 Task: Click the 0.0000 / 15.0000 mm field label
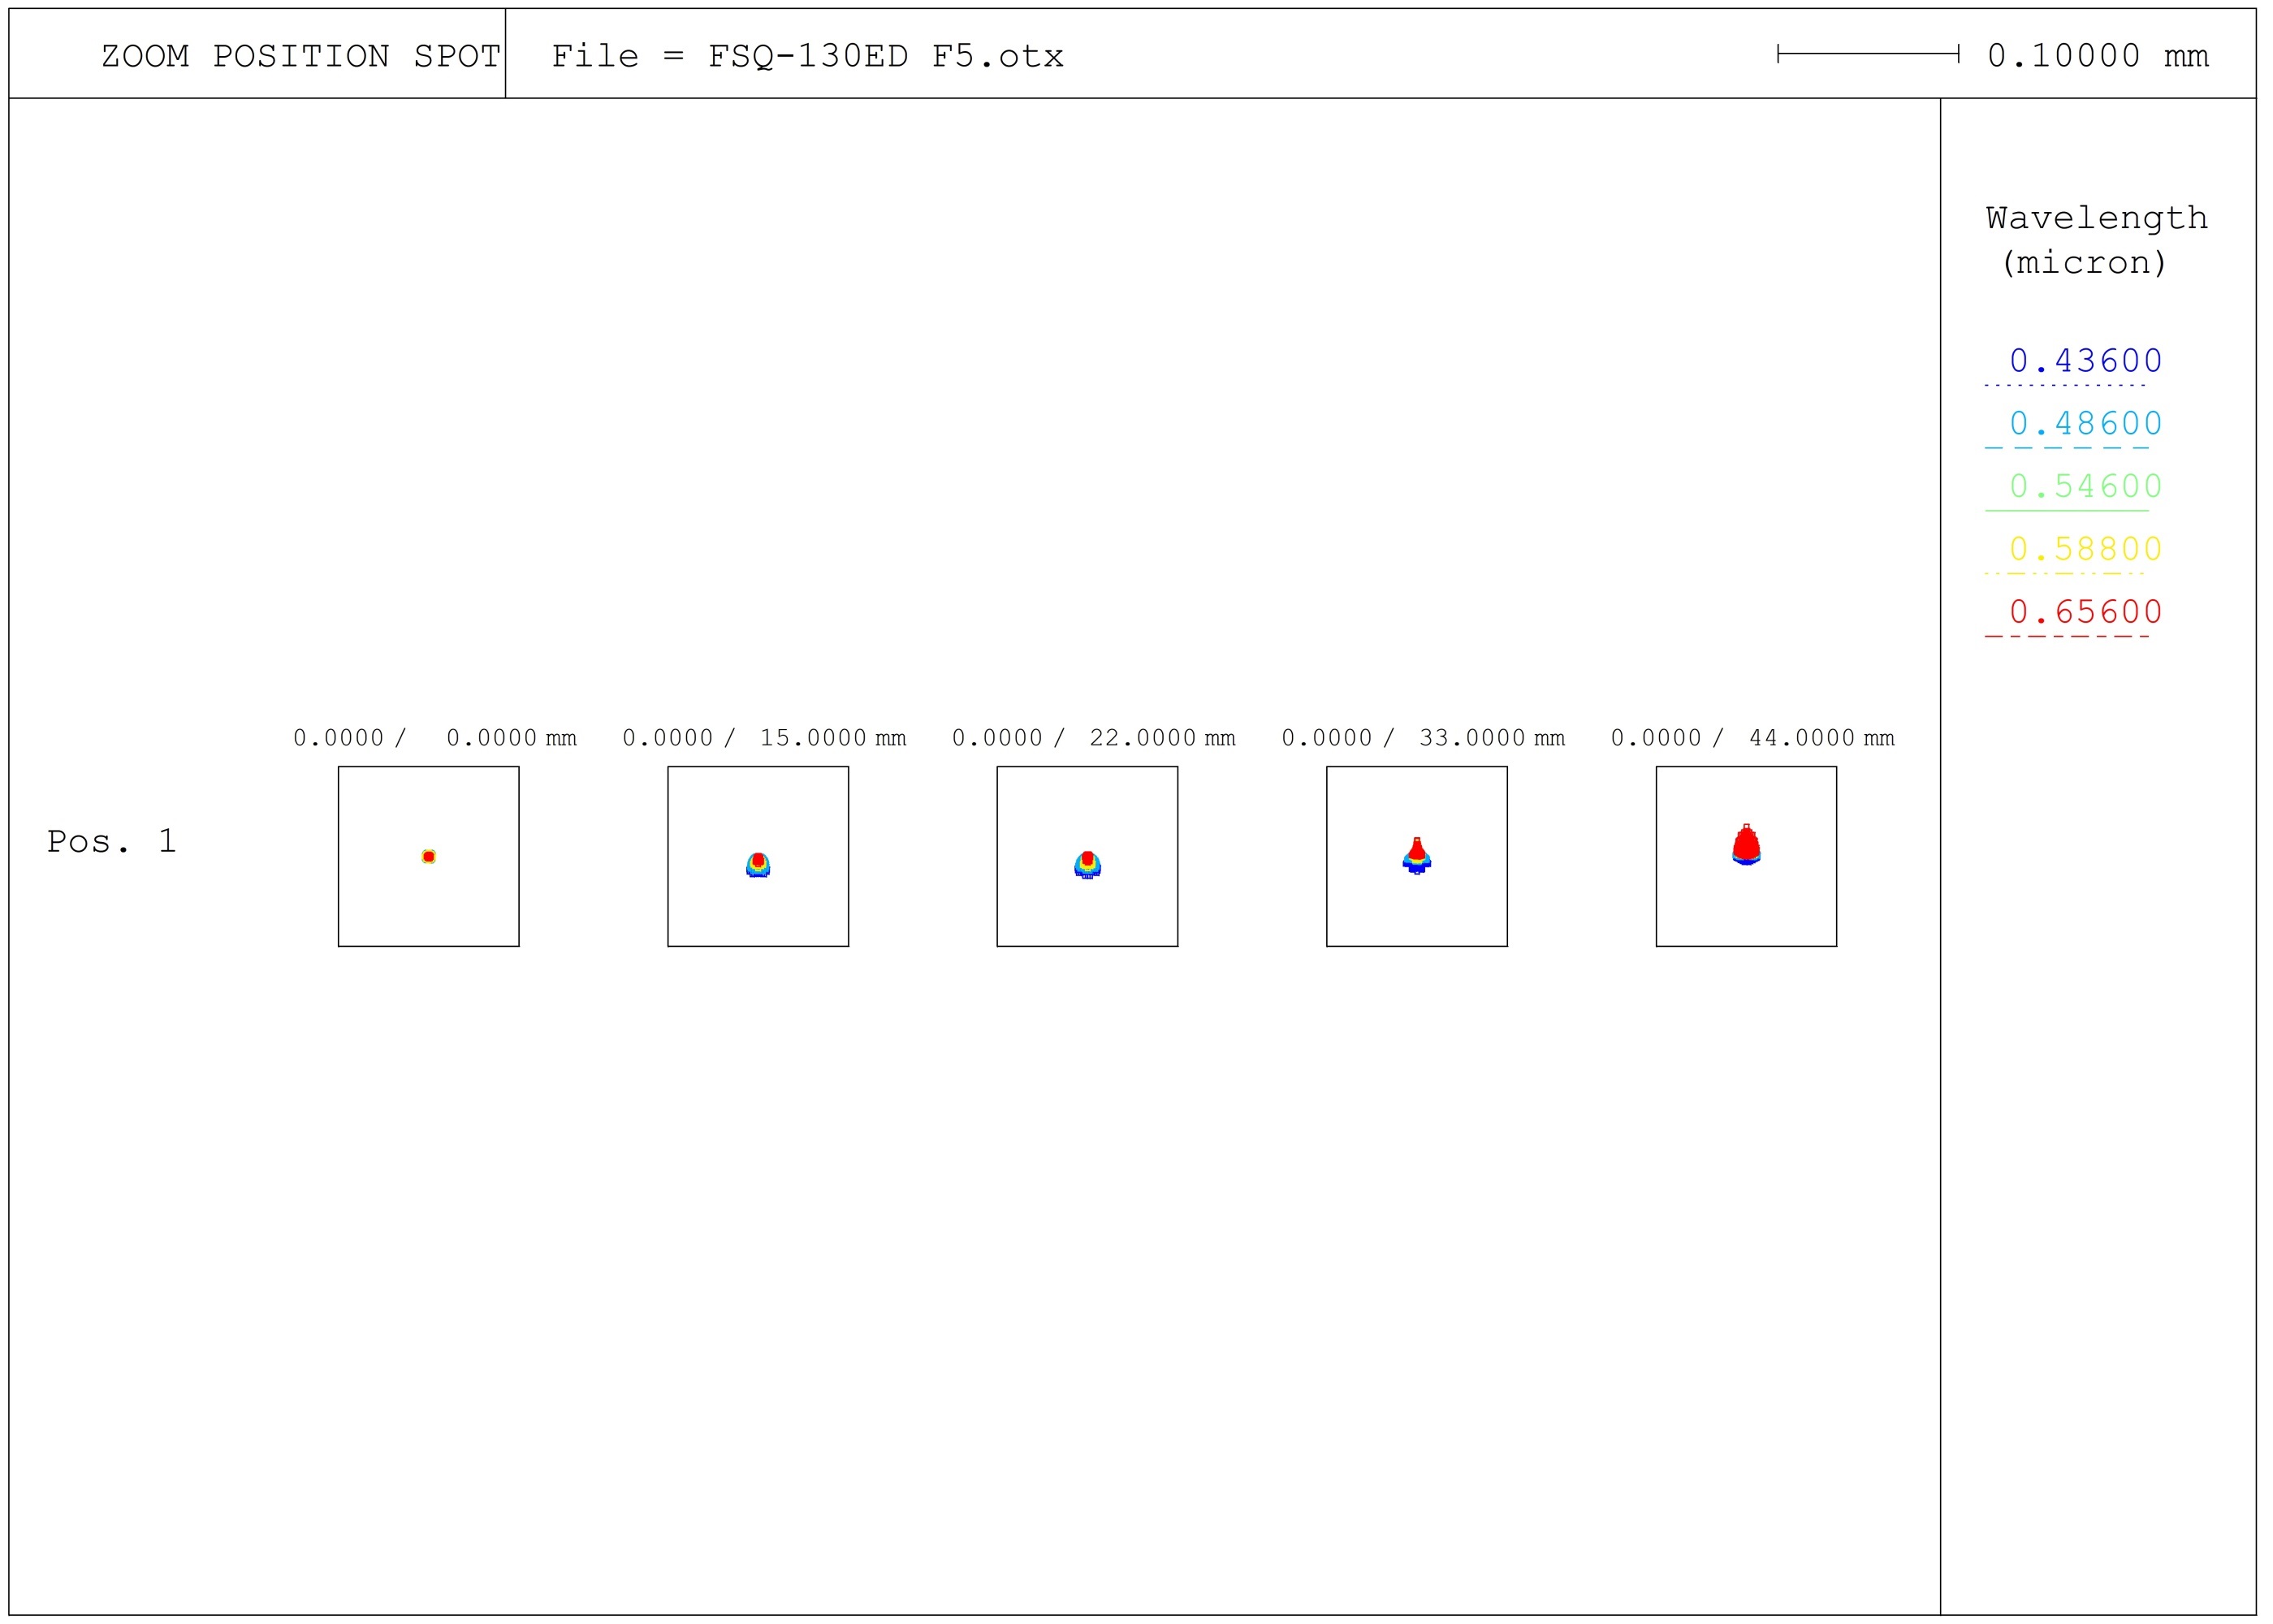click(x=764, y=738)
